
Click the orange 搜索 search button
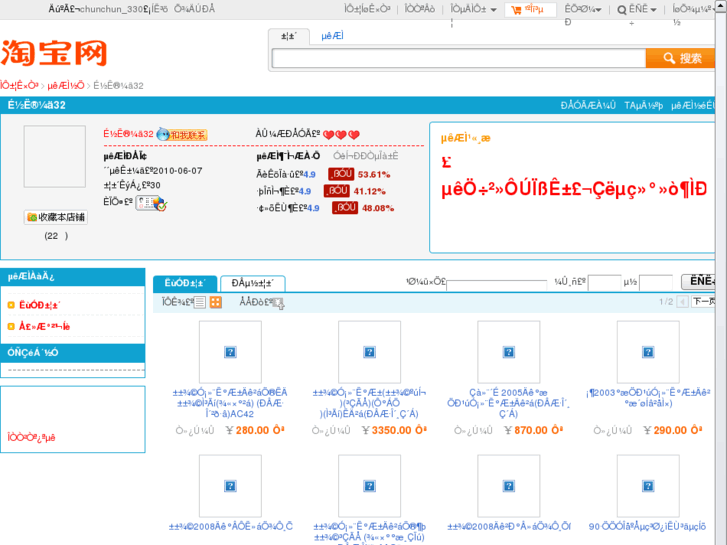coord(680,58)
